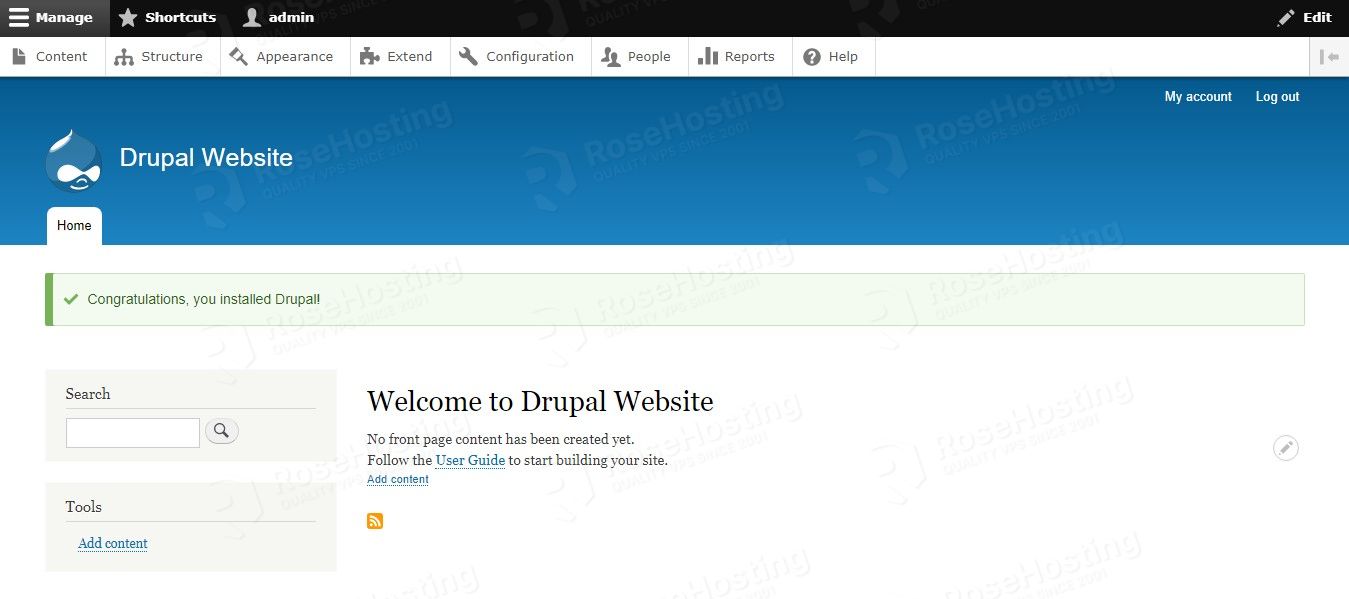The width and height of the screenshot is (1349, 599).
Task: Click the orange RSS feed icon
Action: tap(375, 521)
